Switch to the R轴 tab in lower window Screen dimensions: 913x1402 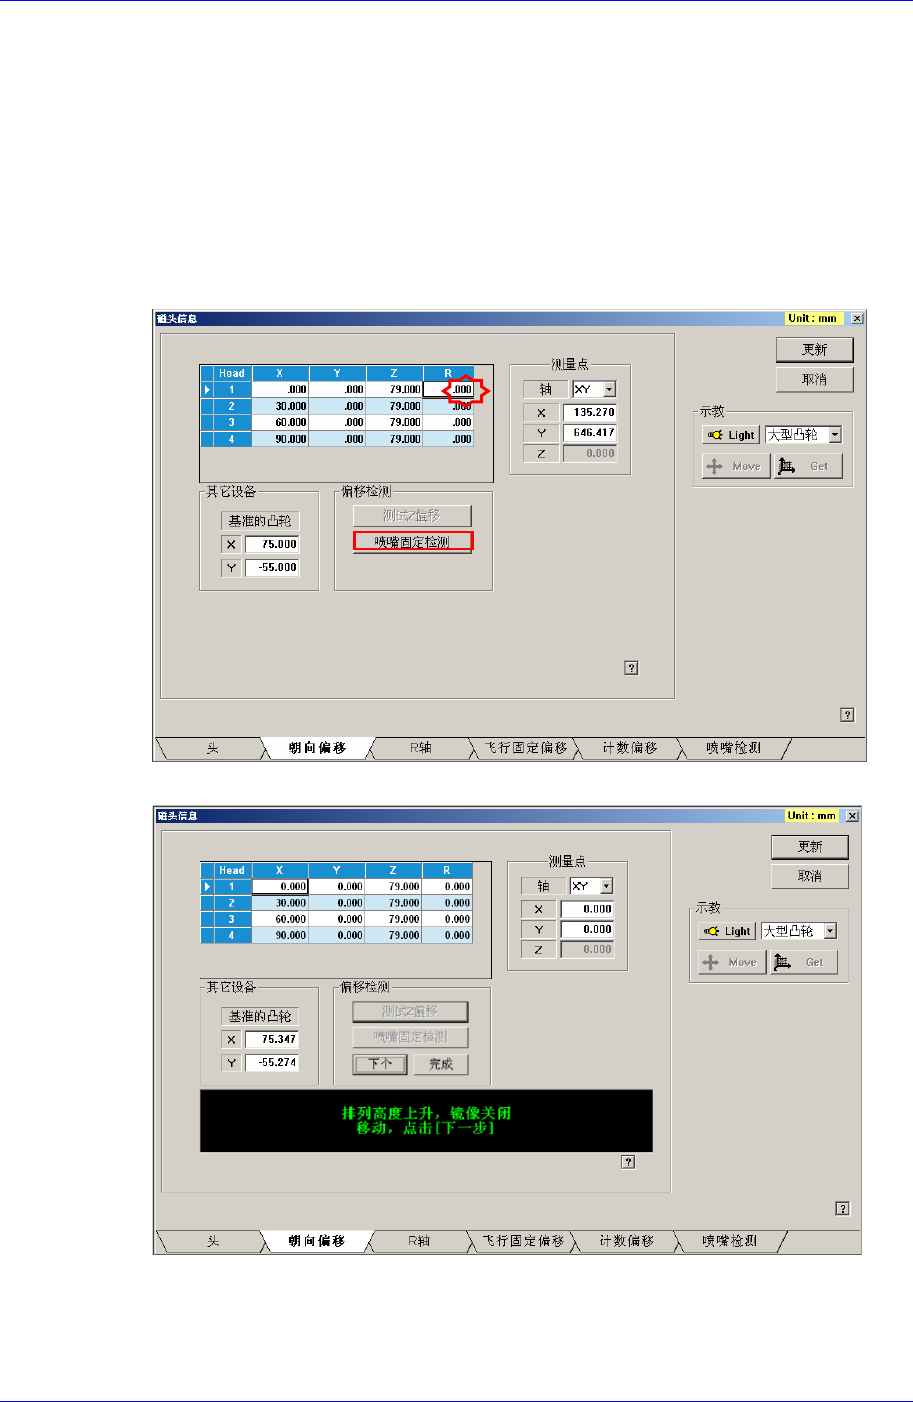click(419, 1241)
